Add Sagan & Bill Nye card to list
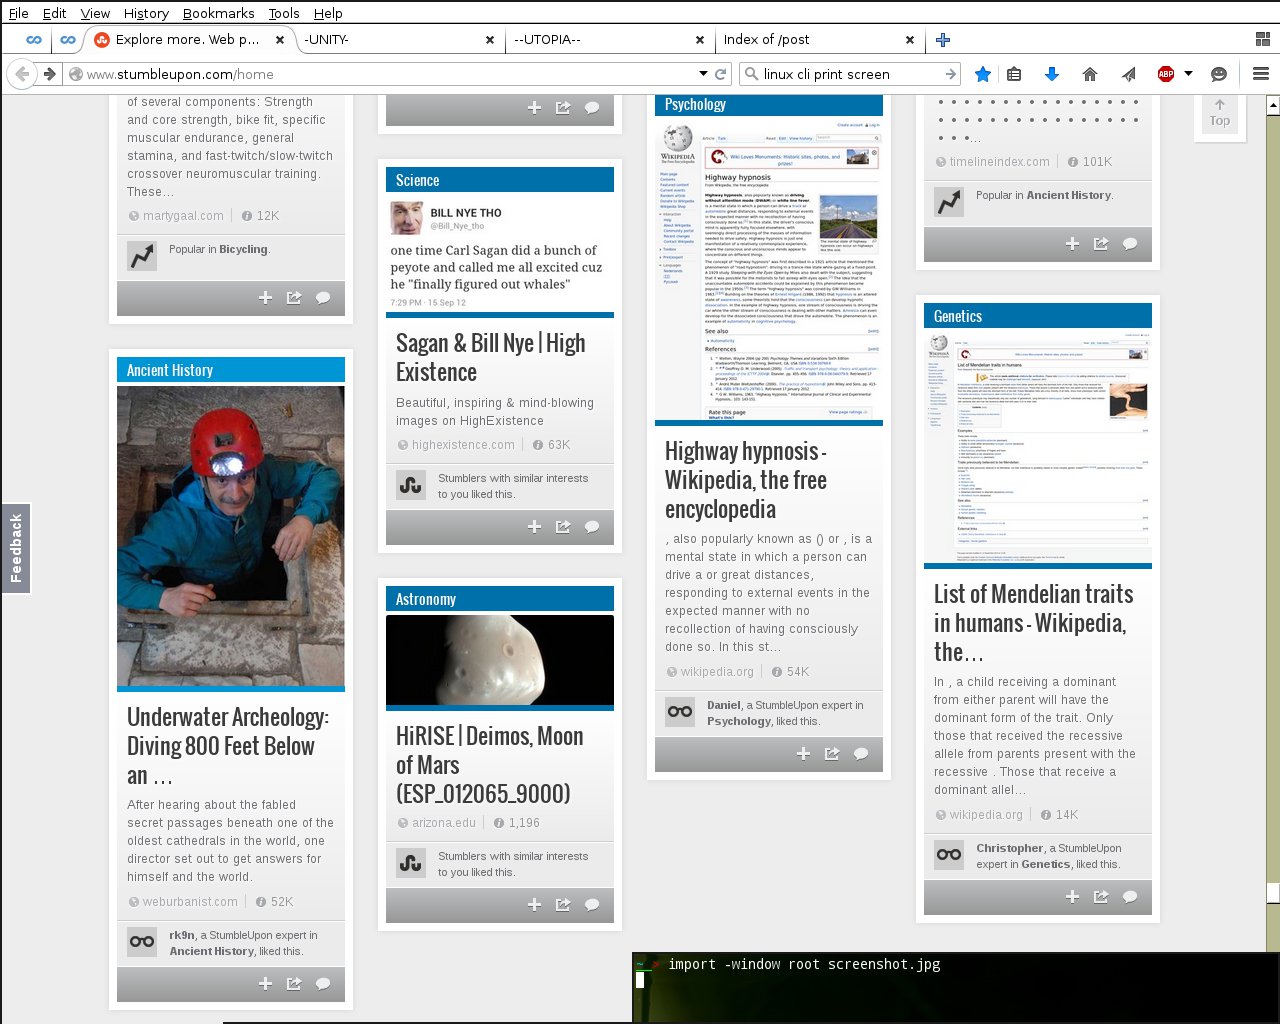The image size is (1280, 1024). point(534,527)
